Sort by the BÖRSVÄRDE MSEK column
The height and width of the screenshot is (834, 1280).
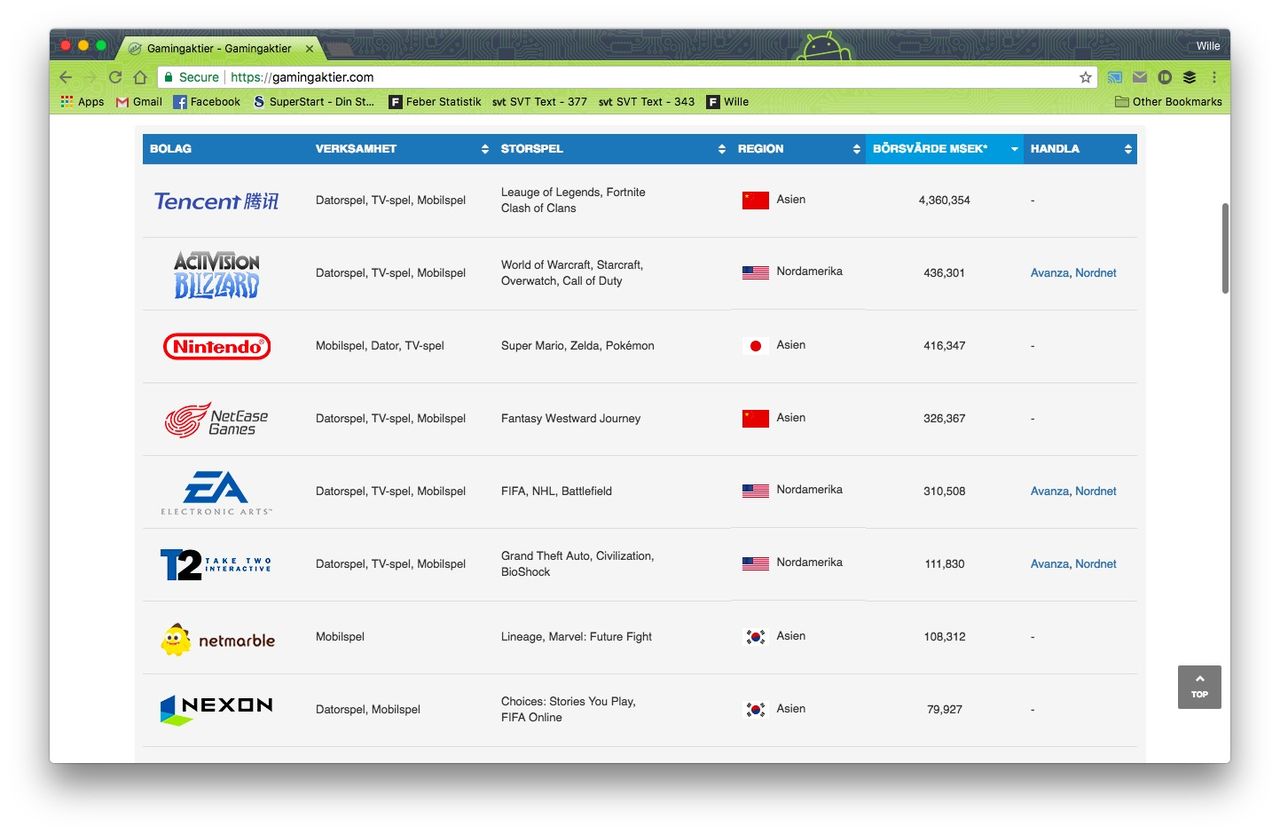point(944,149)
